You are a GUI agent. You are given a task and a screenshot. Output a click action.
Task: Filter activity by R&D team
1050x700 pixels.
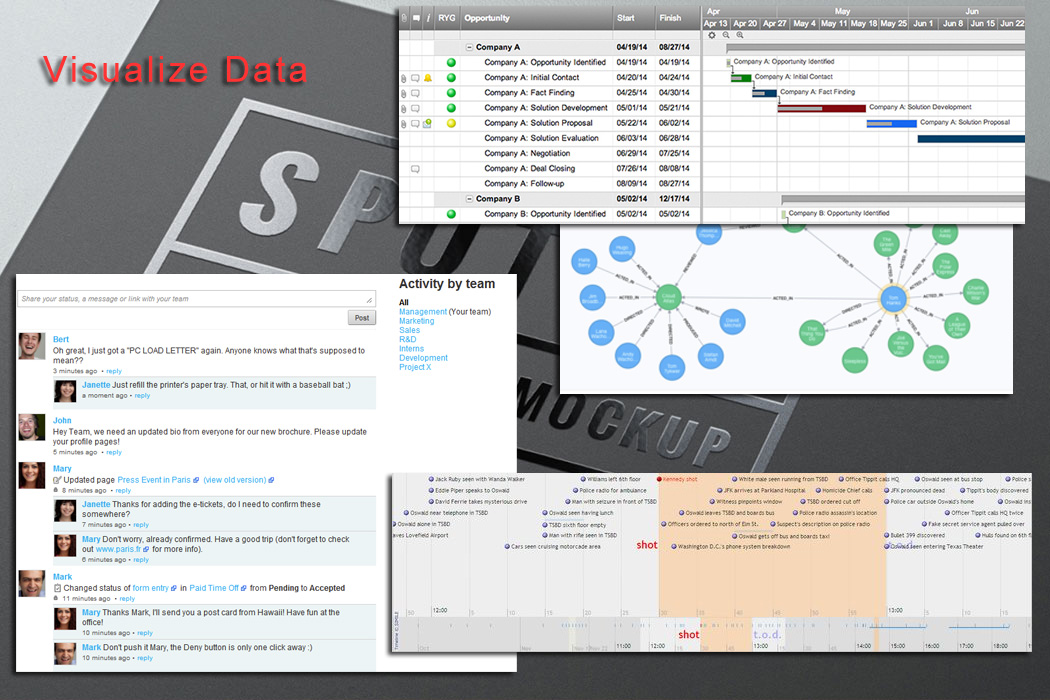tap(408, 340)
